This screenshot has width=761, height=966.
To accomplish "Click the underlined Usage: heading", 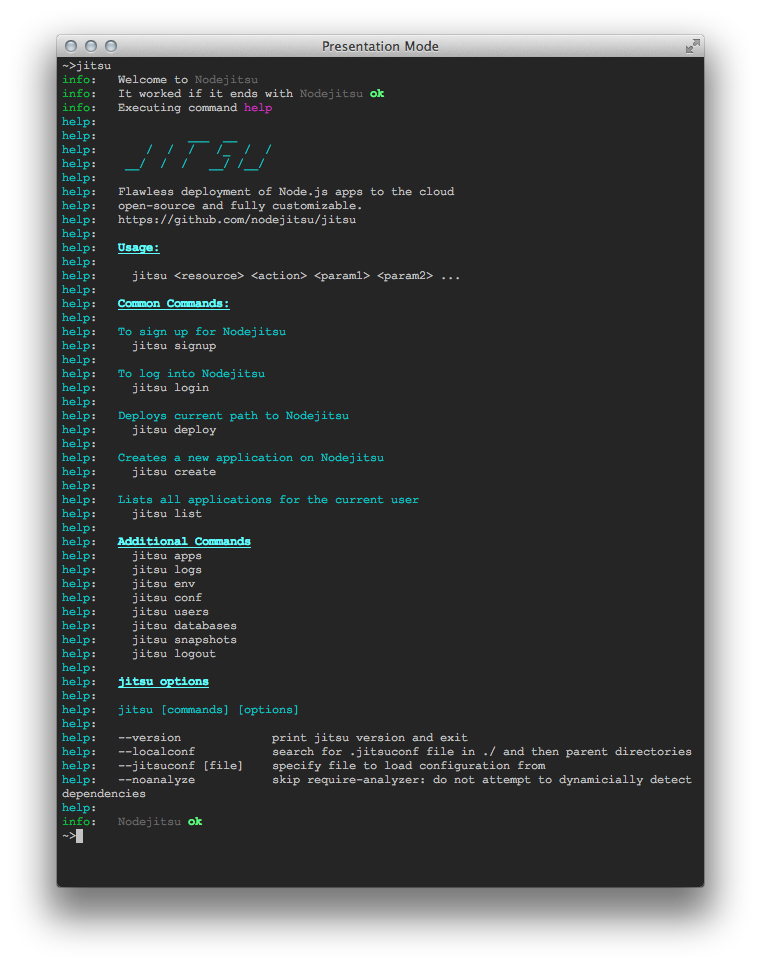I will click(138, 248).
